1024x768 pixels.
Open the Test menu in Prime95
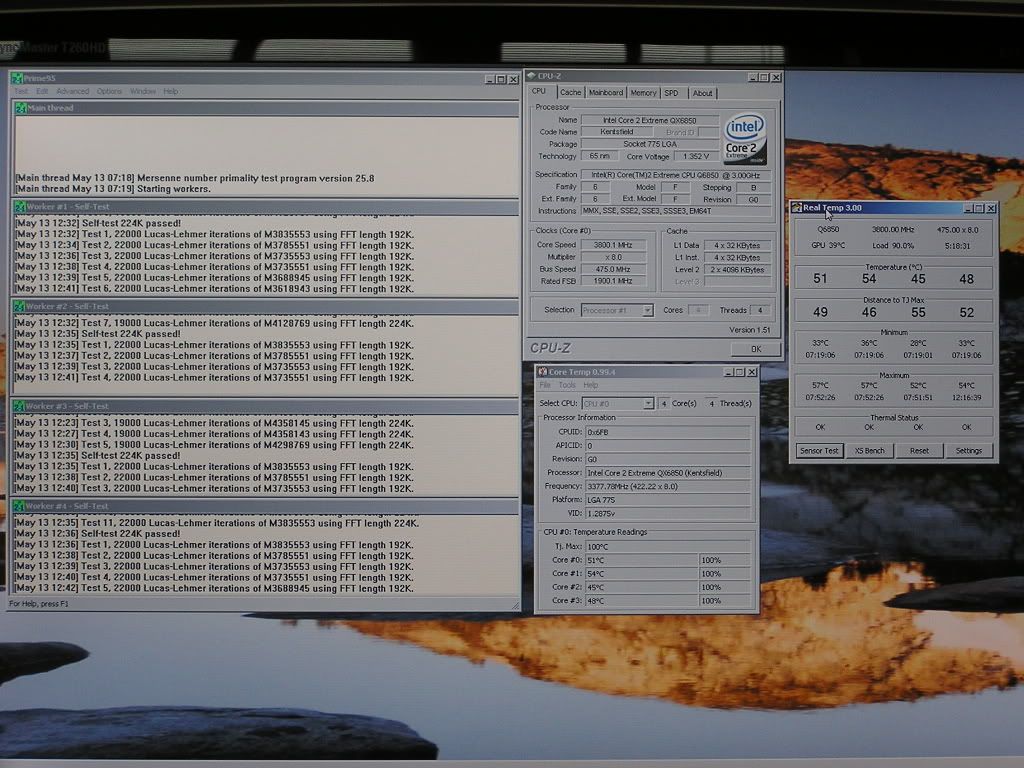pyautogui.click(x=21, y=91)
